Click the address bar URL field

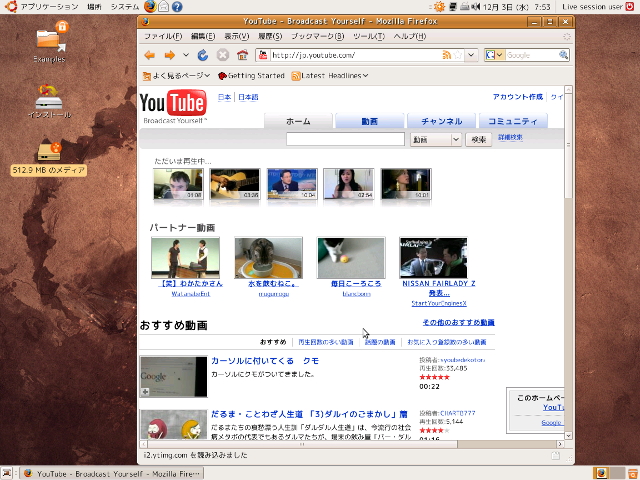[x=356, y=55]
